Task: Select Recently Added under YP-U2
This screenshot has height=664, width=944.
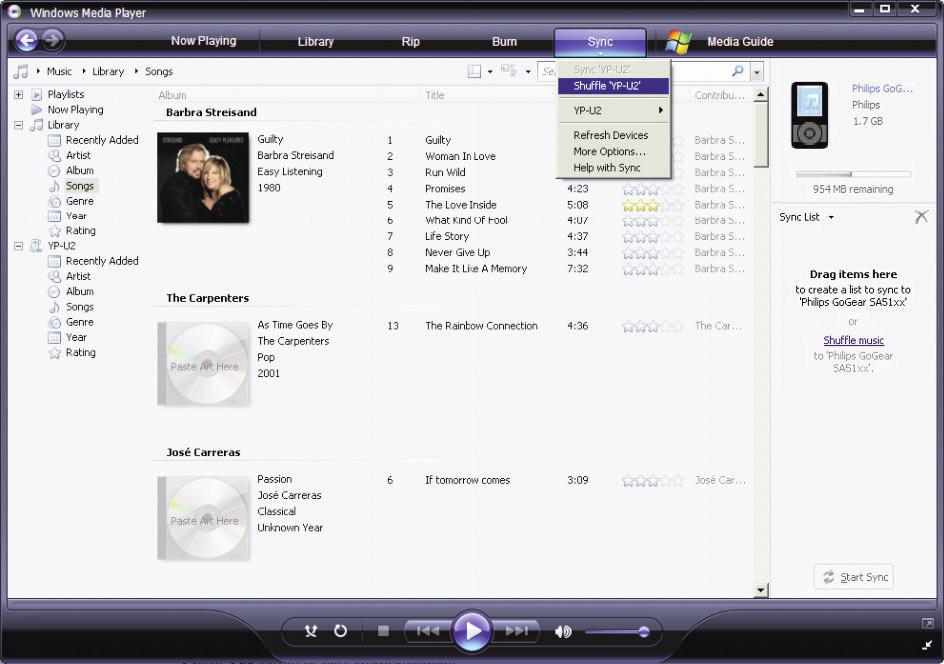Action: tap(102, 261)
